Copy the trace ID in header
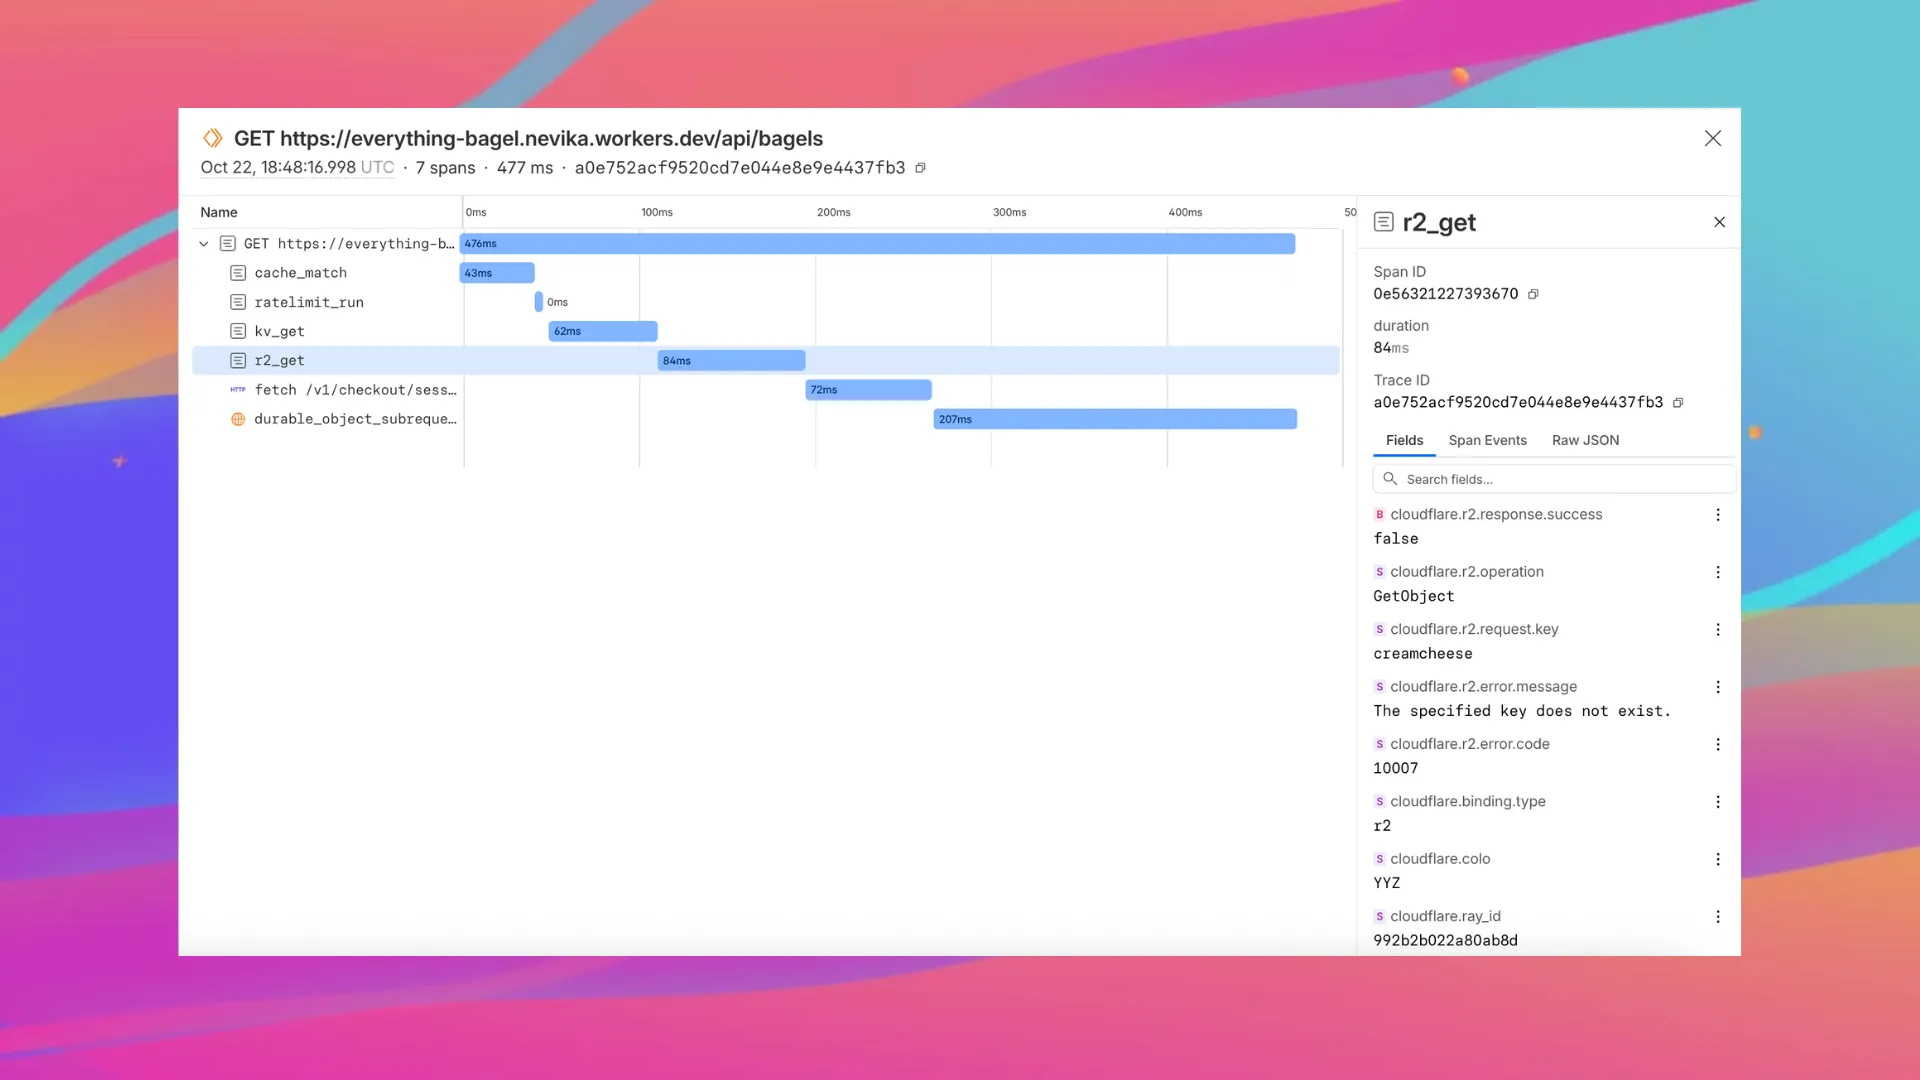Viewport: 1920px width, 1080px height. tap(920, 168)
